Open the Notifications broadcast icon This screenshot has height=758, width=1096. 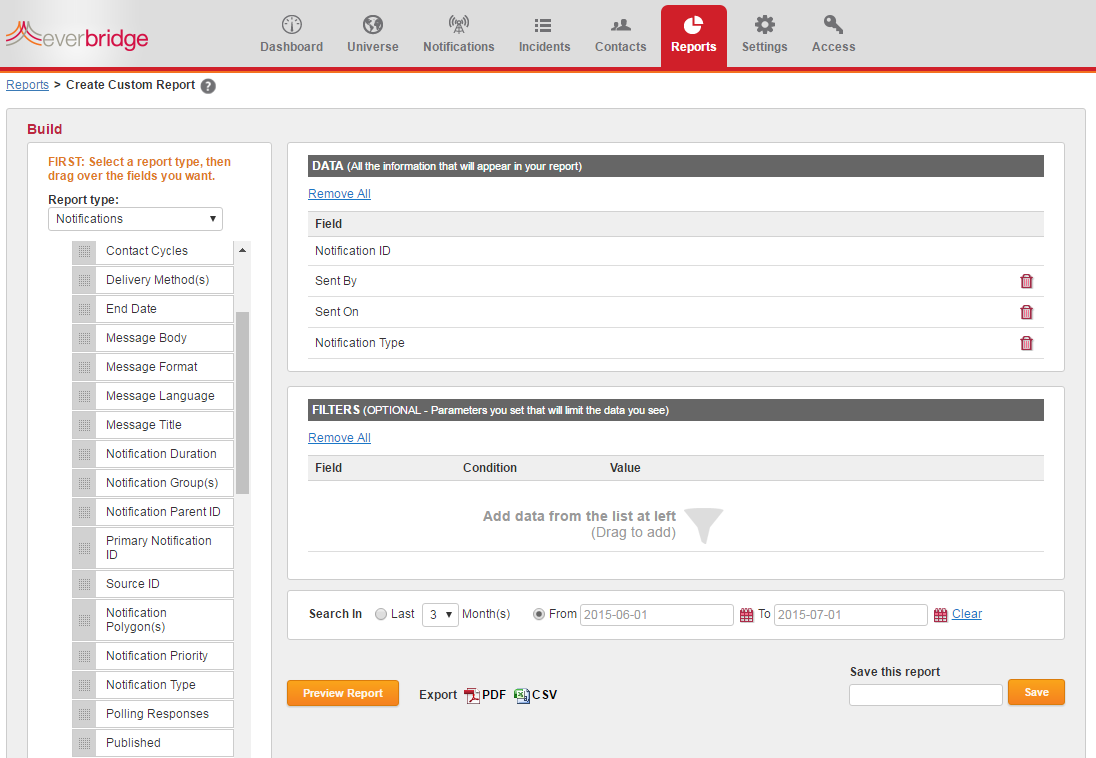(x=458, y=25)
